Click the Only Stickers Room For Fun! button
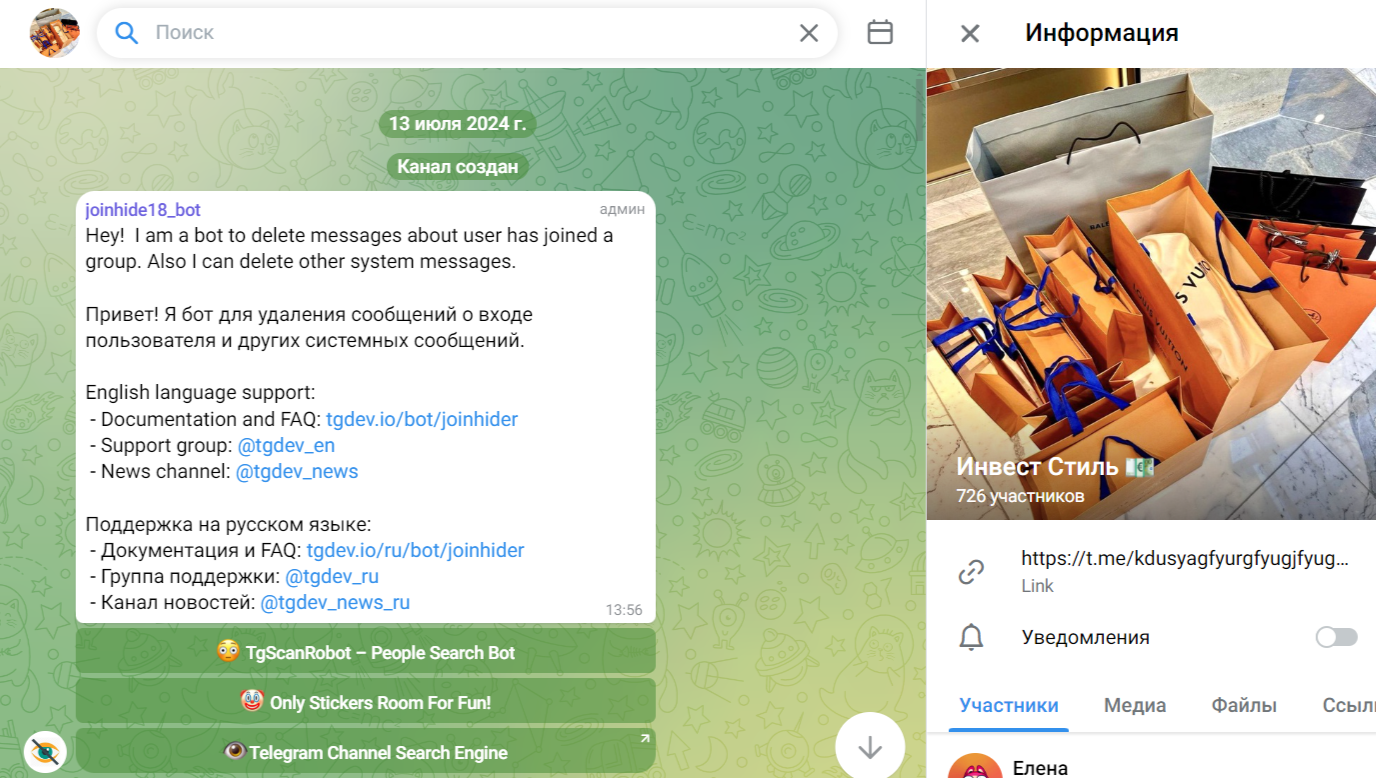 366,702
